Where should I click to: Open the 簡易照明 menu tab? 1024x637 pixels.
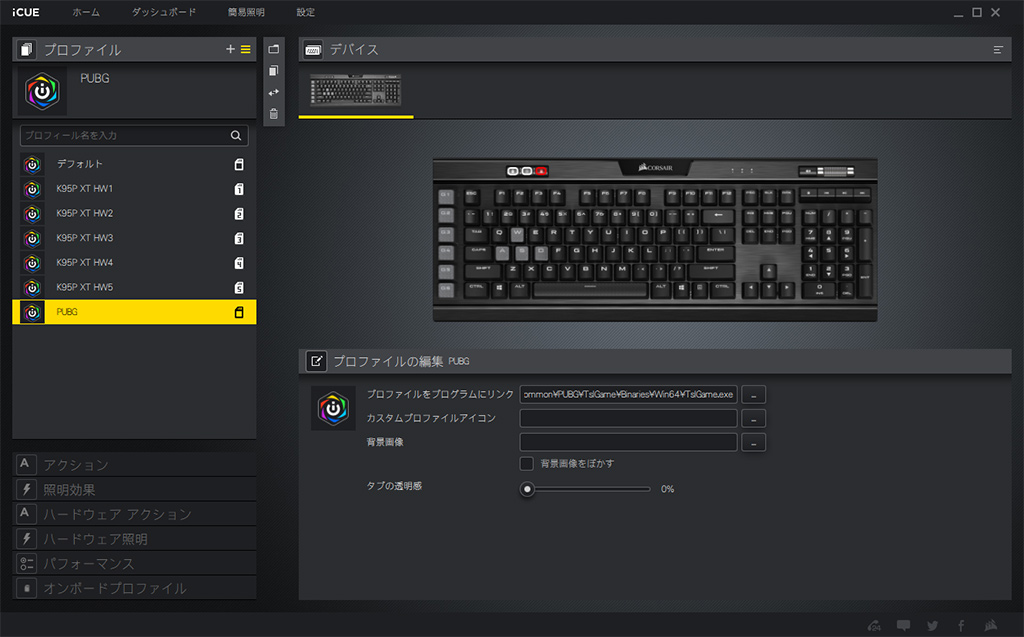tap(246, 12)
